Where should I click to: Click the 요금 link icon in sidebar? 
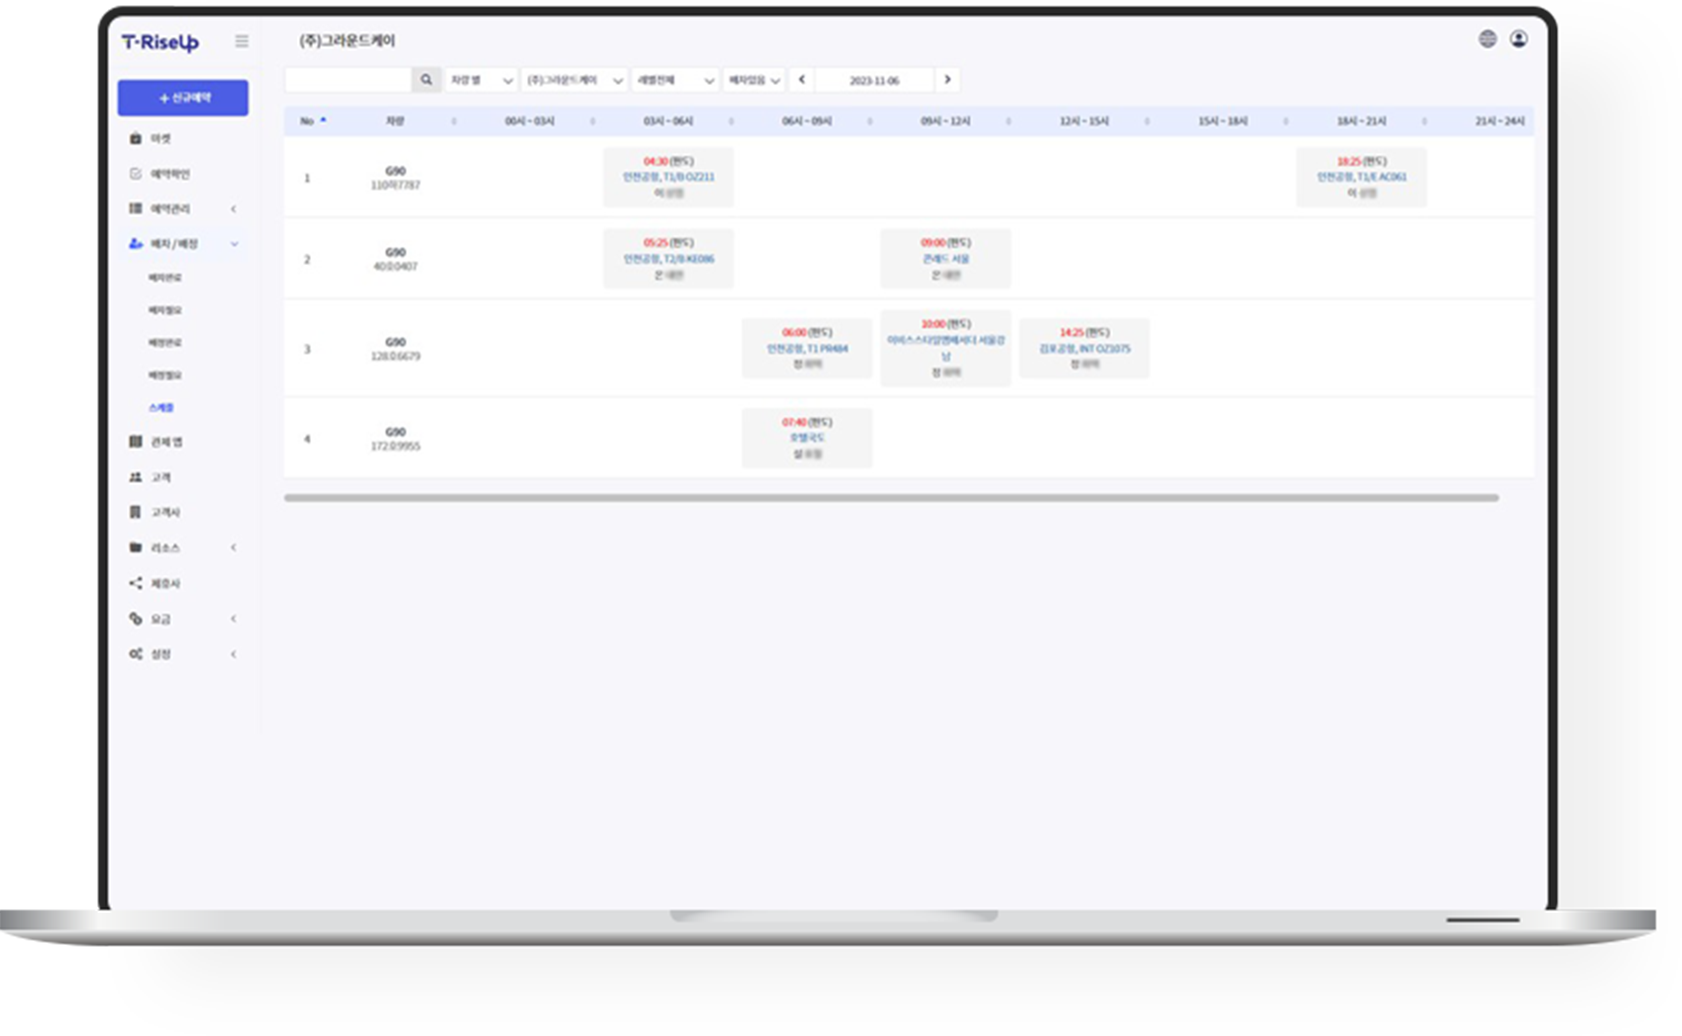[135, 618]
